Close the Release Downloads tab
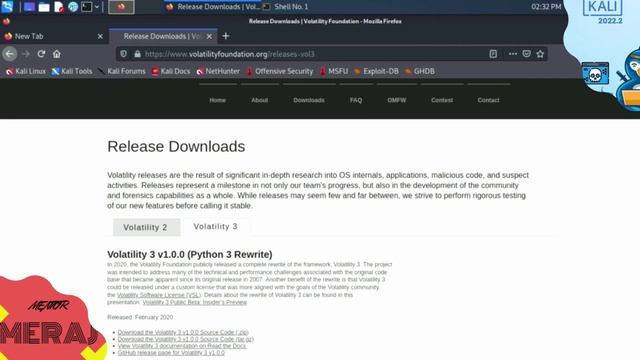This screenshot has height=360, width=640. click(x=209, y=36)
